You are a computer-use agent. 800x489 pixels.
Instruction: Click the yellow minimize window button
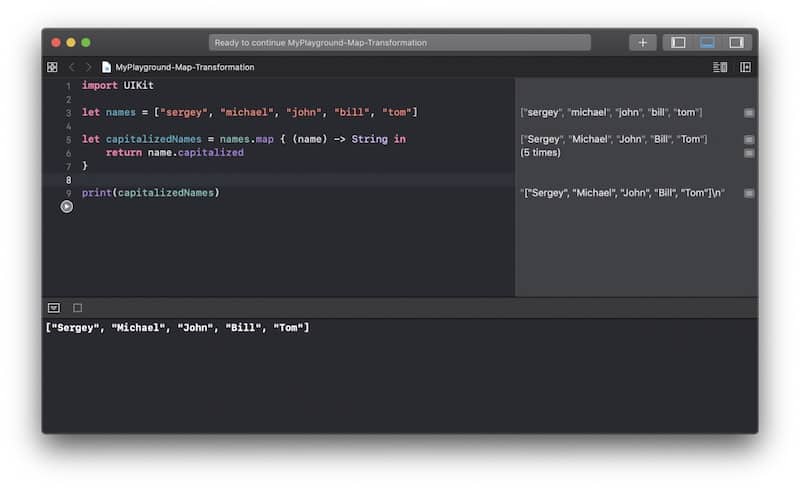tap(71, 42)
